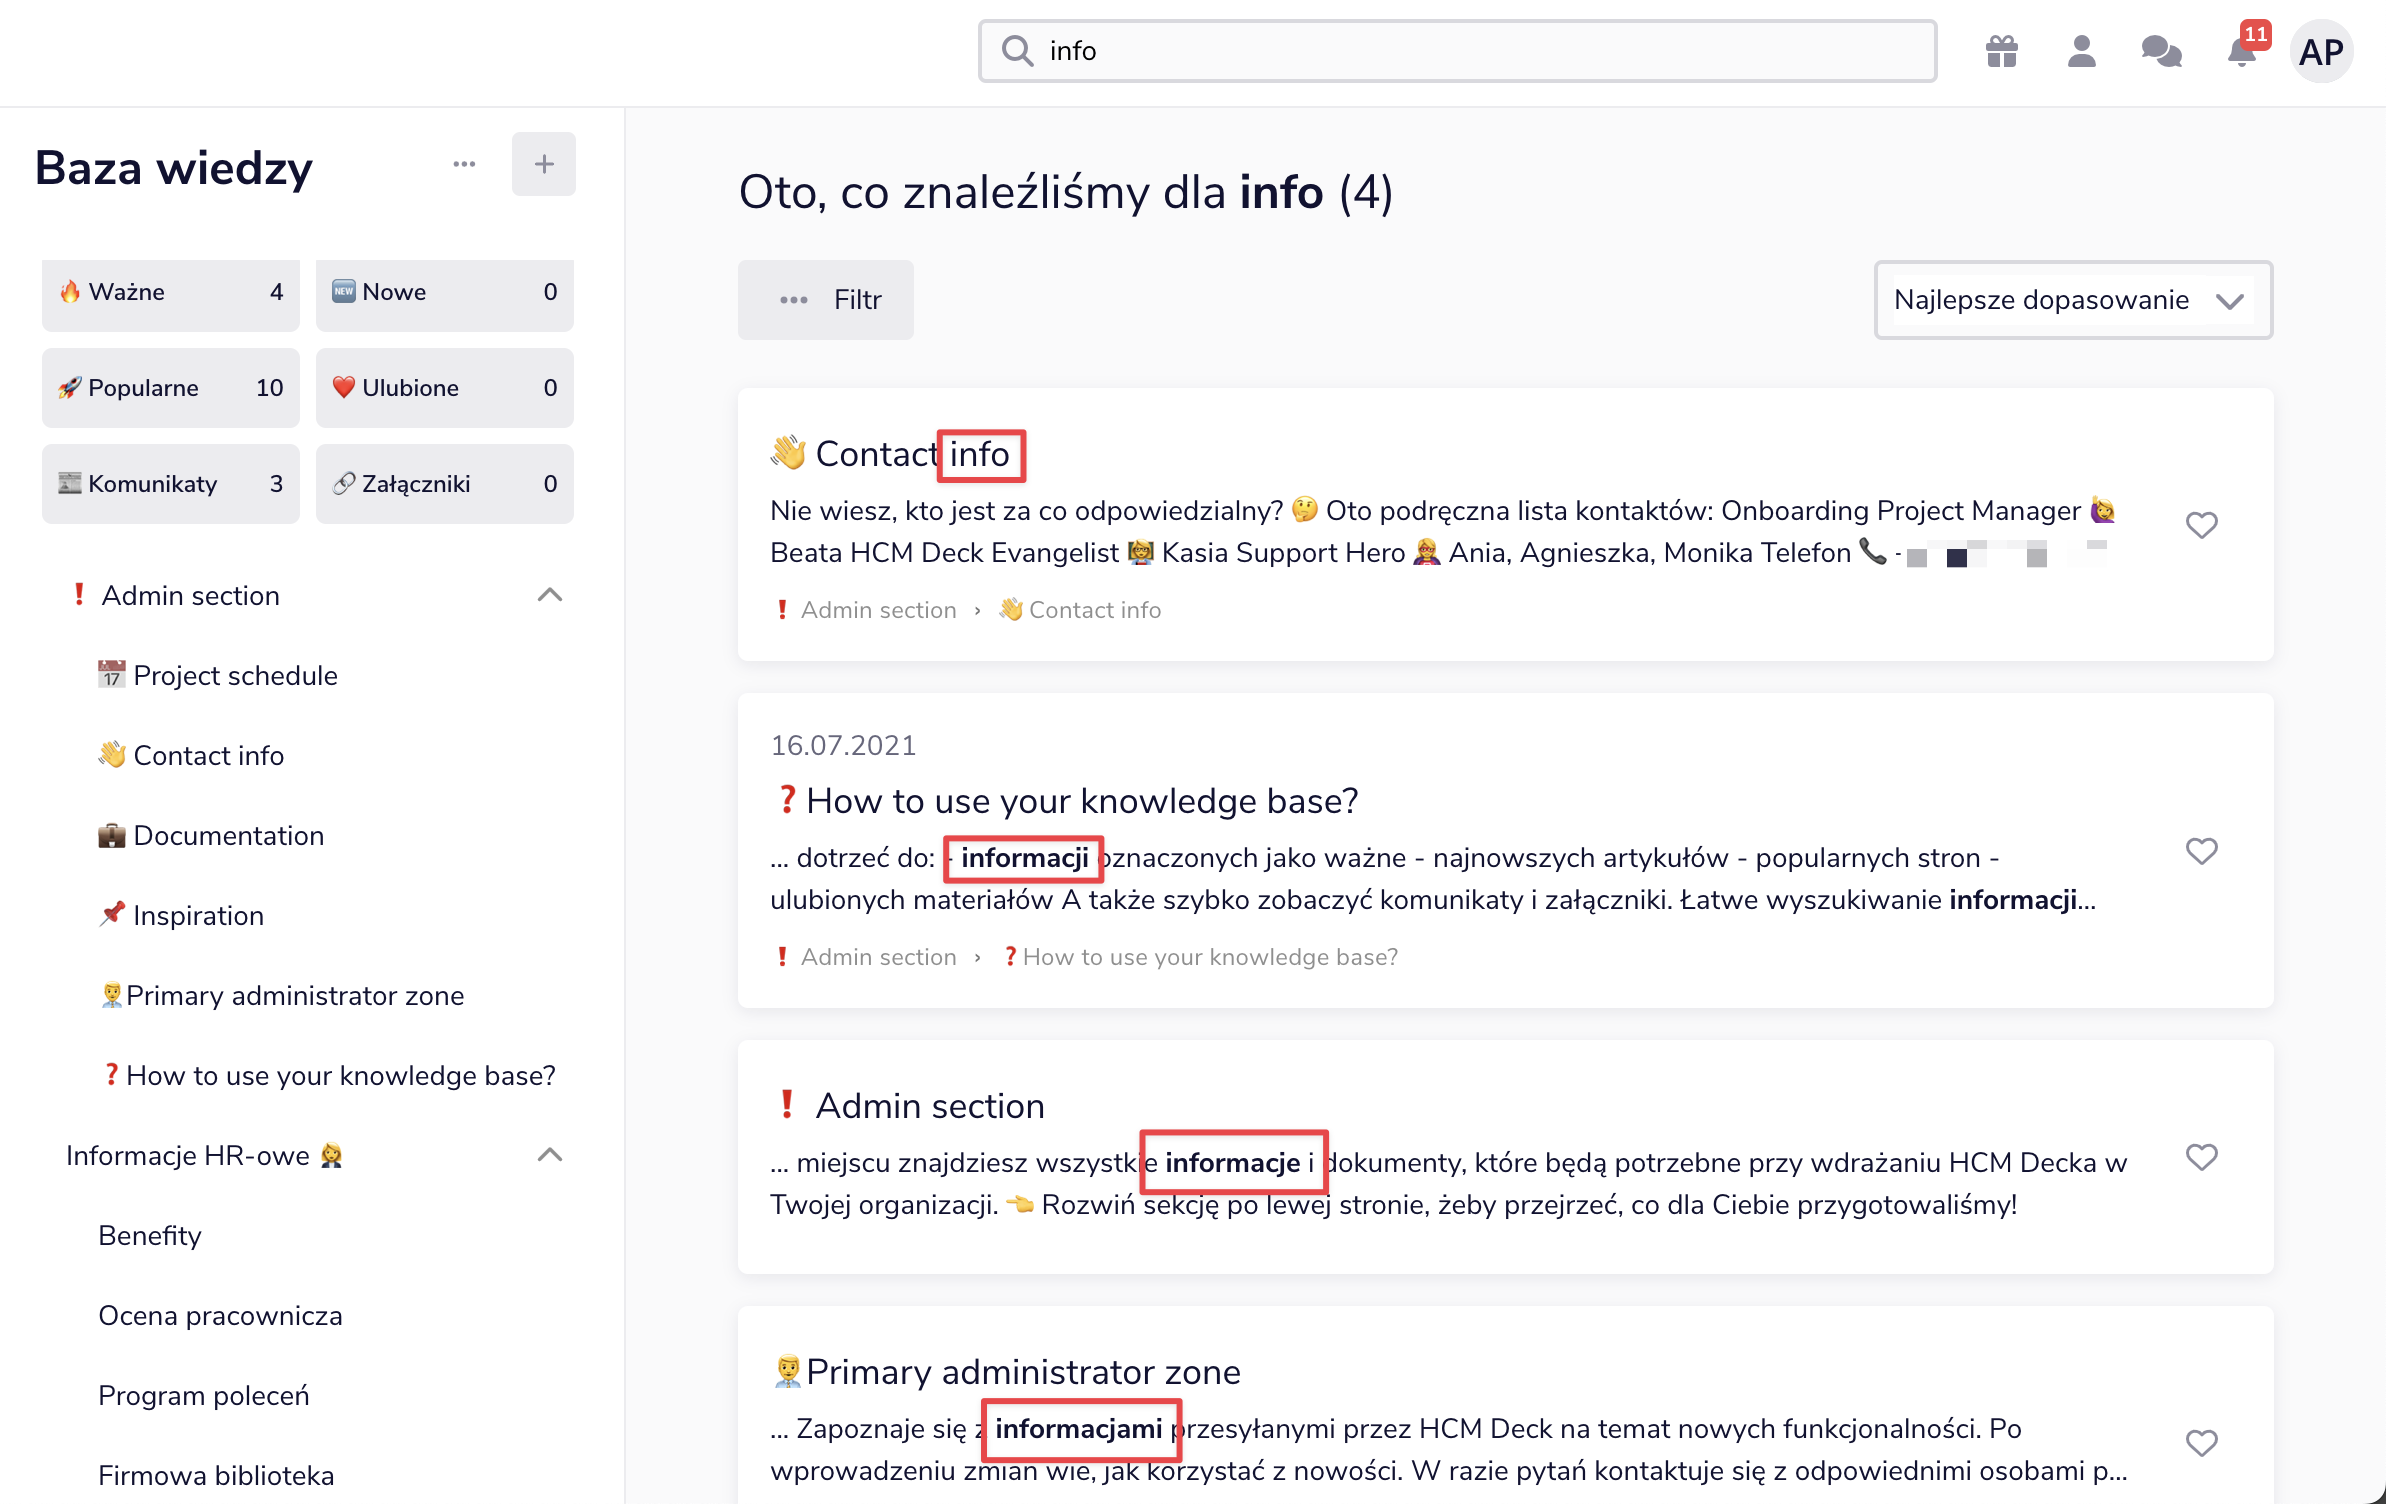
Task: Open the Contact info search result title
Action: point(912,454)
